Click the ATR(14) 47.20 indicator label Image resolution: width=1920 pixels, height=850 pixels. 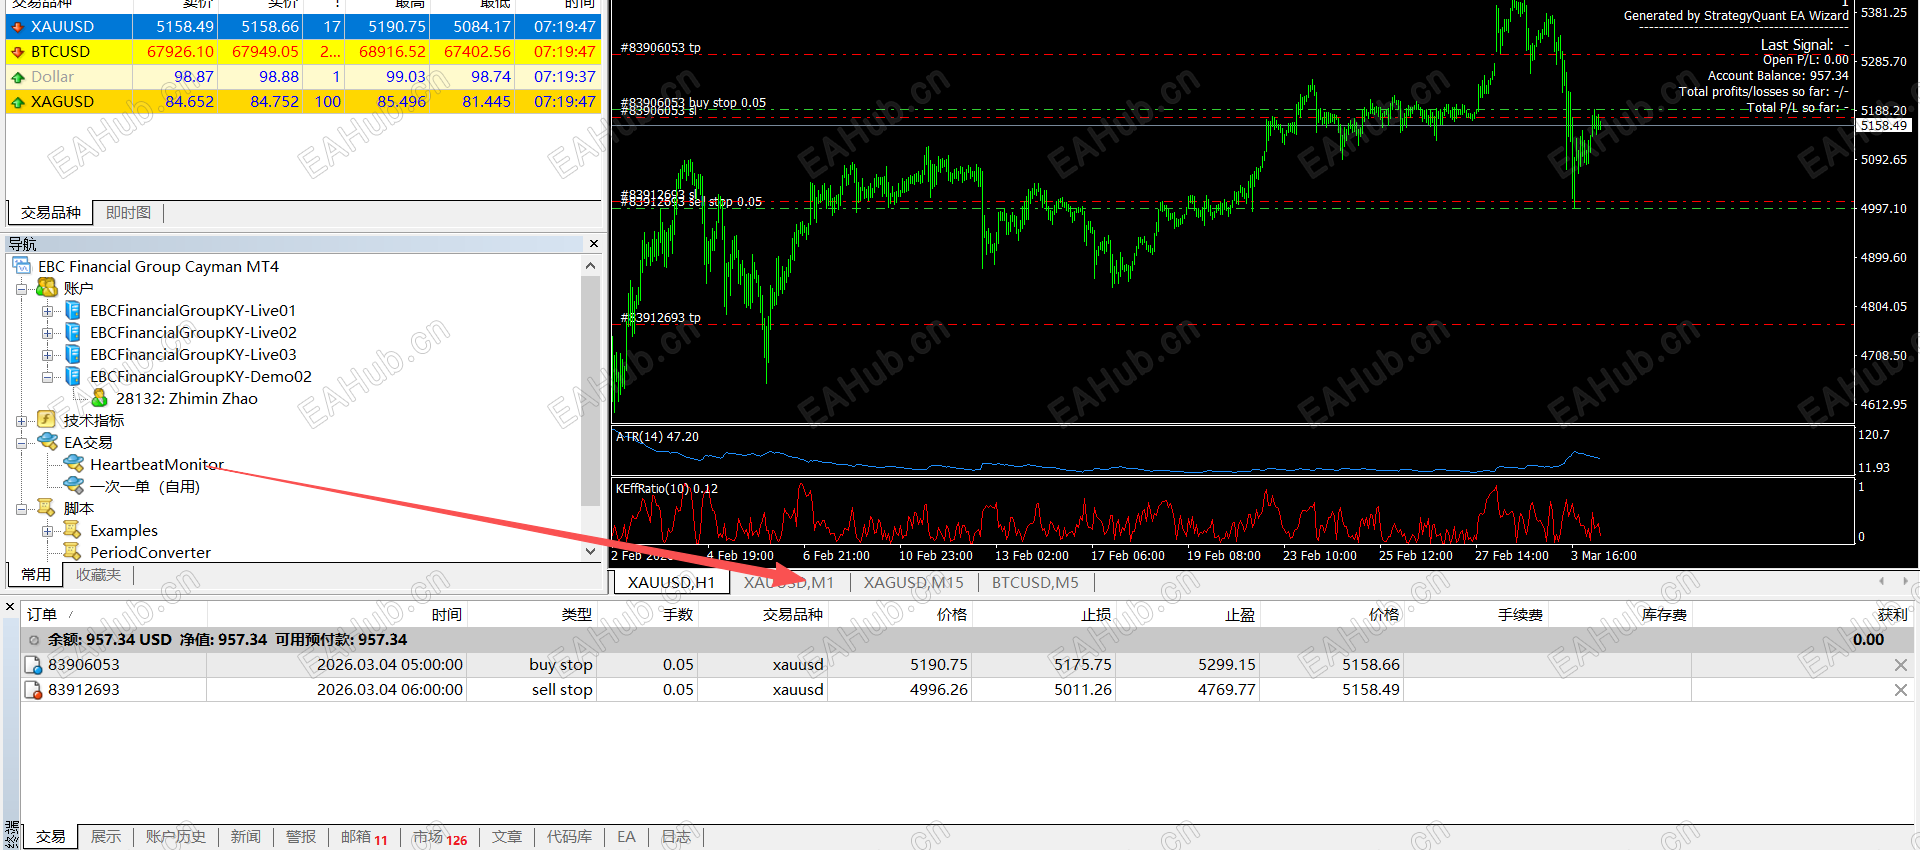click(657, 437)
